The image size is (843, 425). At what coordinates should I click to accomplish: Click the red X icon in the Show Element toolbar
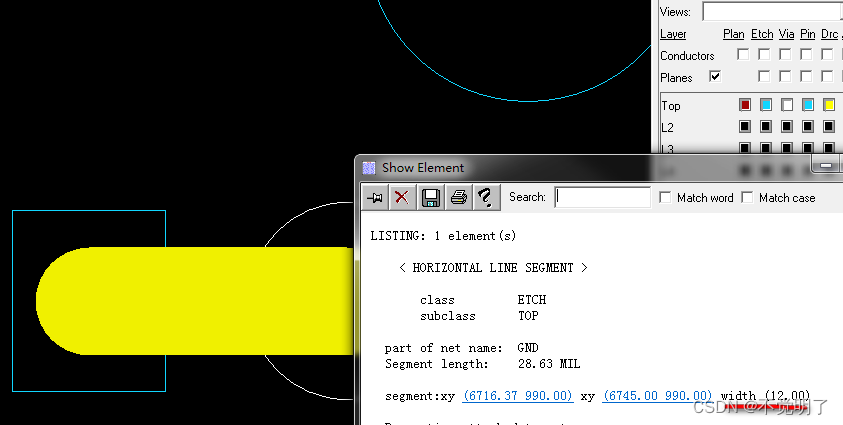[x=402, y=198]
